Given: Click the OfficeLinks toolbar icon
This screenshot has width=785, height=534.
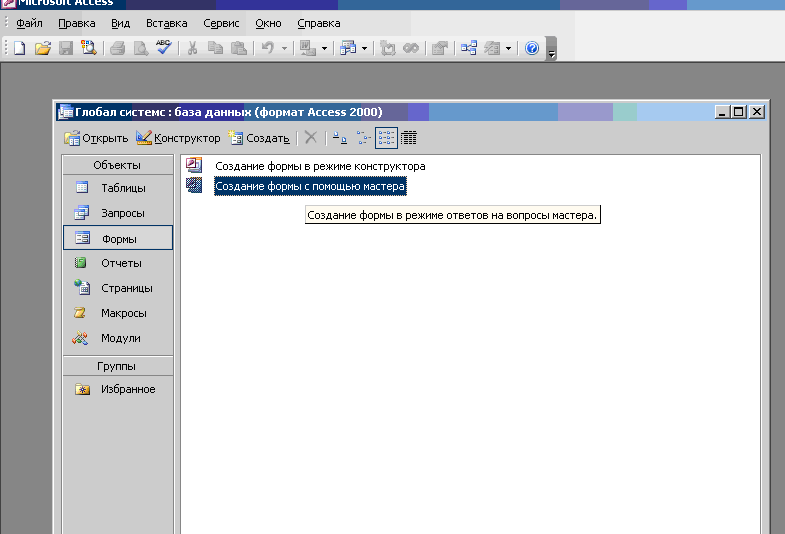Looking at the screenshot, I should pyautogui.click(x=307, y=48).
